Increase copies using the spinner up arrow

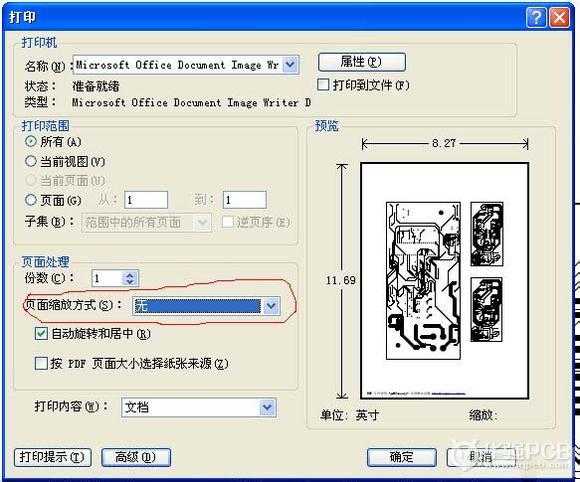130,275
